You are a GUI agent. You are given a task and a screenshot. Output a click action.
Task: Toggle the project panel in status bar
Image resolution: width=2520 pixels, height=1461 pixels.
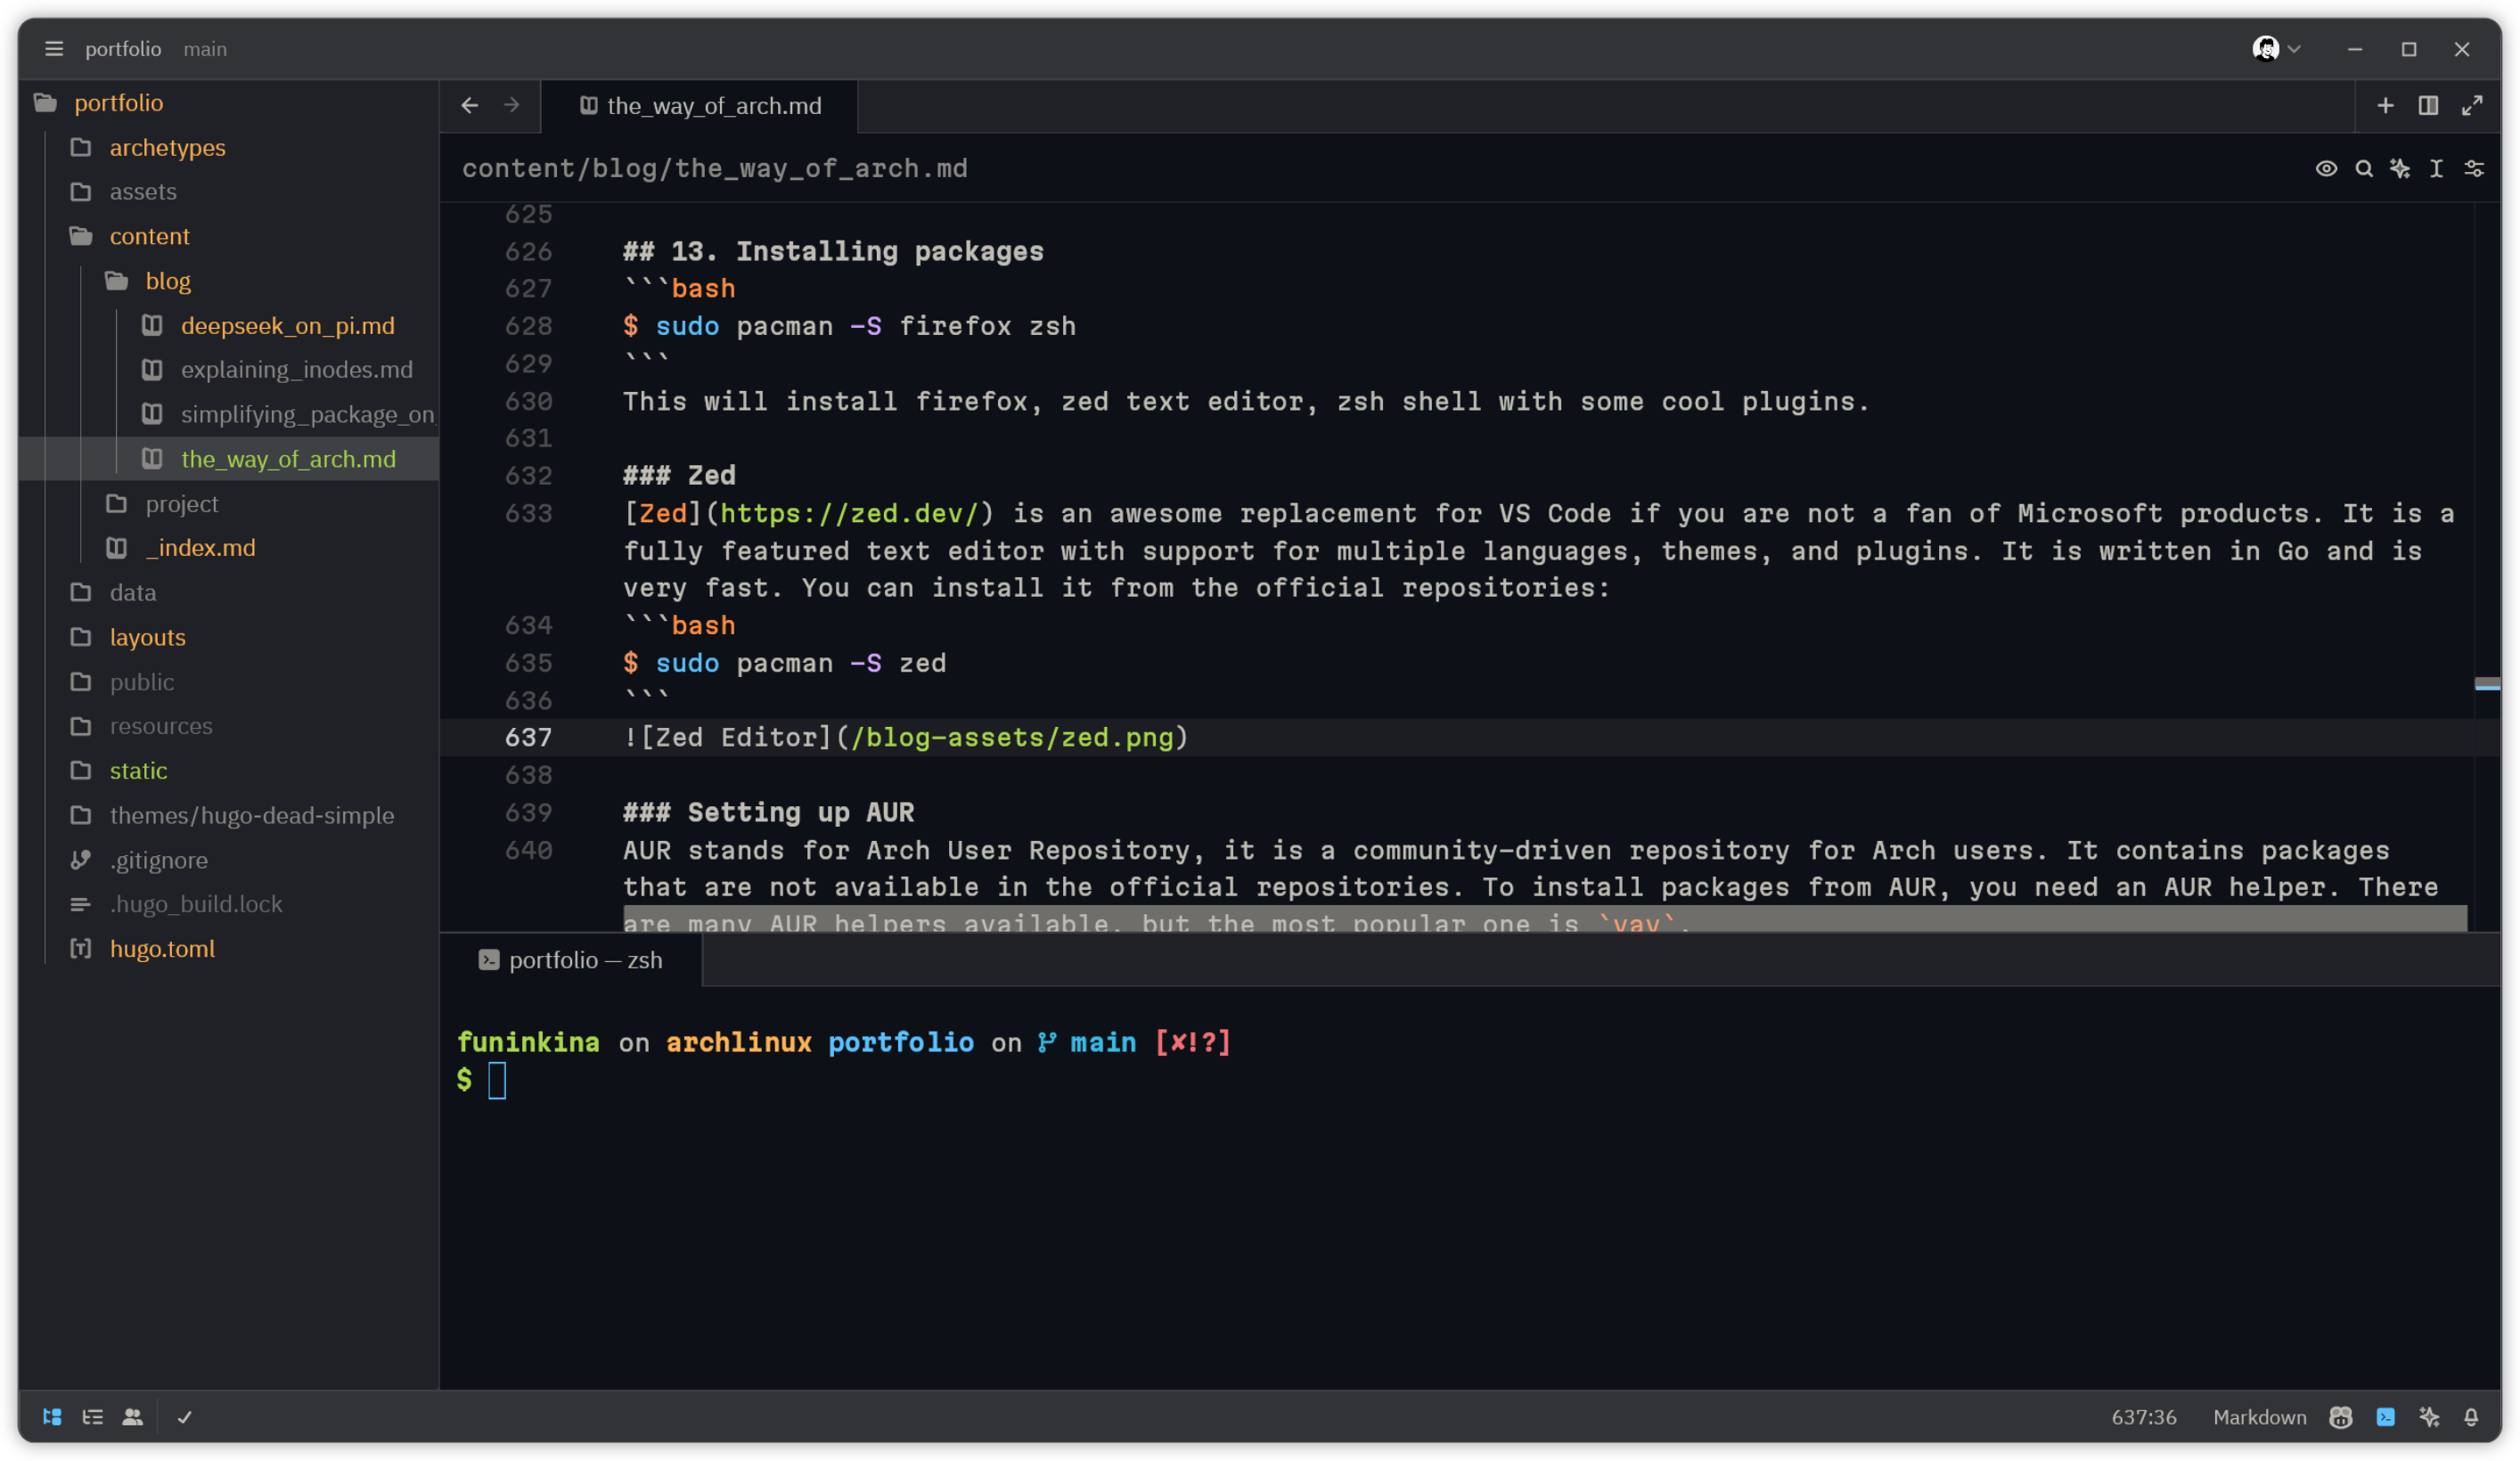pos(52,1416)
